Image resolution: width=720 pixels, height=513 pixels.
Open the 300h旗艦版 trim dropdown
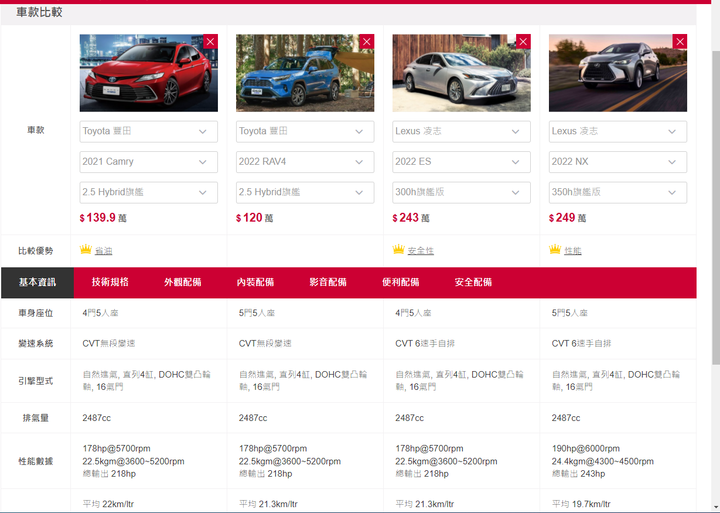[461, 192]
